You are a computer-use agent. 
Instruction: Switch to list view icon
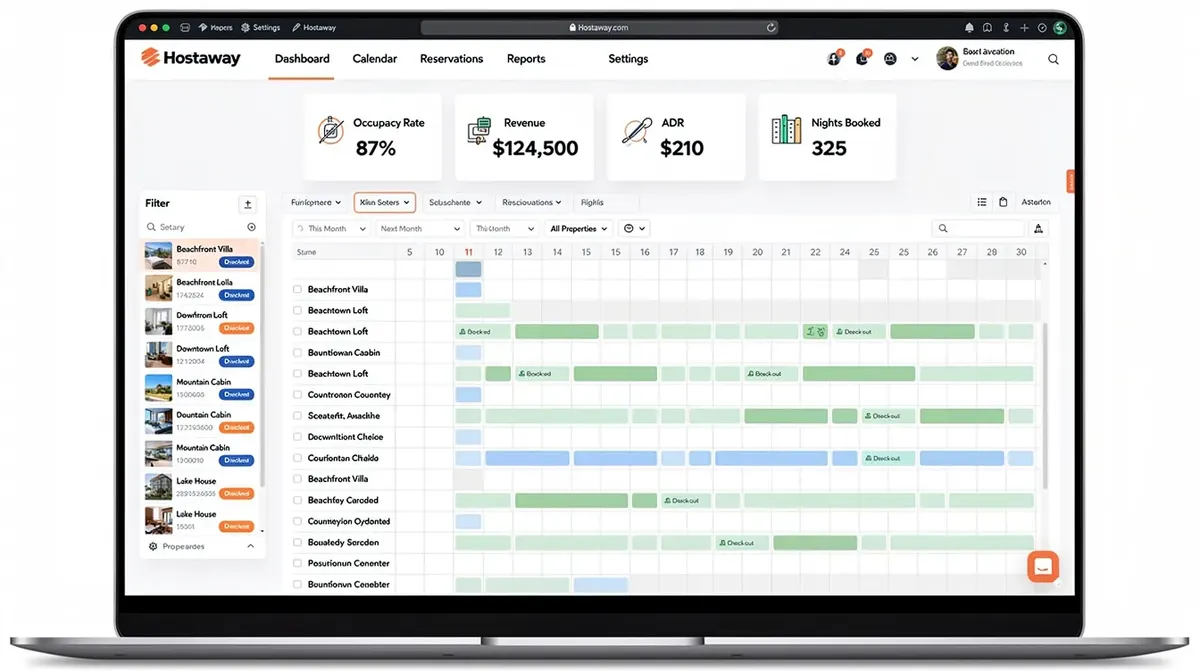(x=982, y=202)
